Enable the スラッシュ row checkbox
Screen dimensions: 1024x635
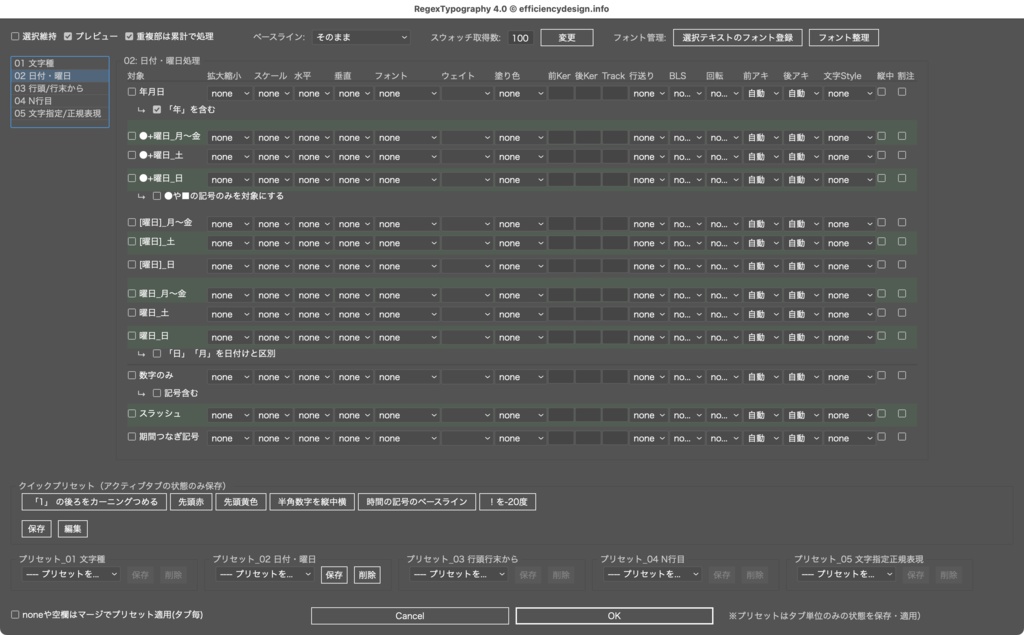(x=132, y=414)
